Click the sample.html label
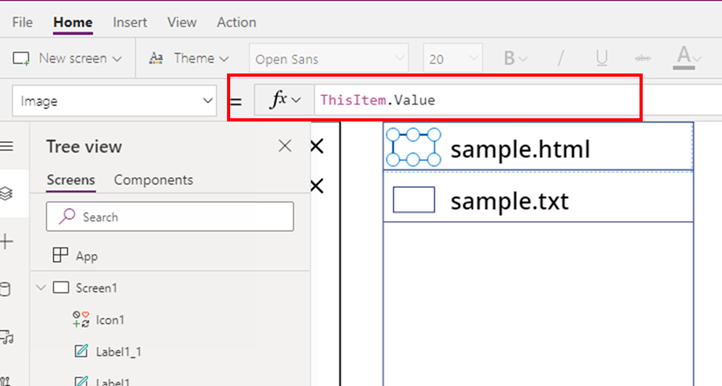This screenshot has width=722, height=386. [520, 149]
